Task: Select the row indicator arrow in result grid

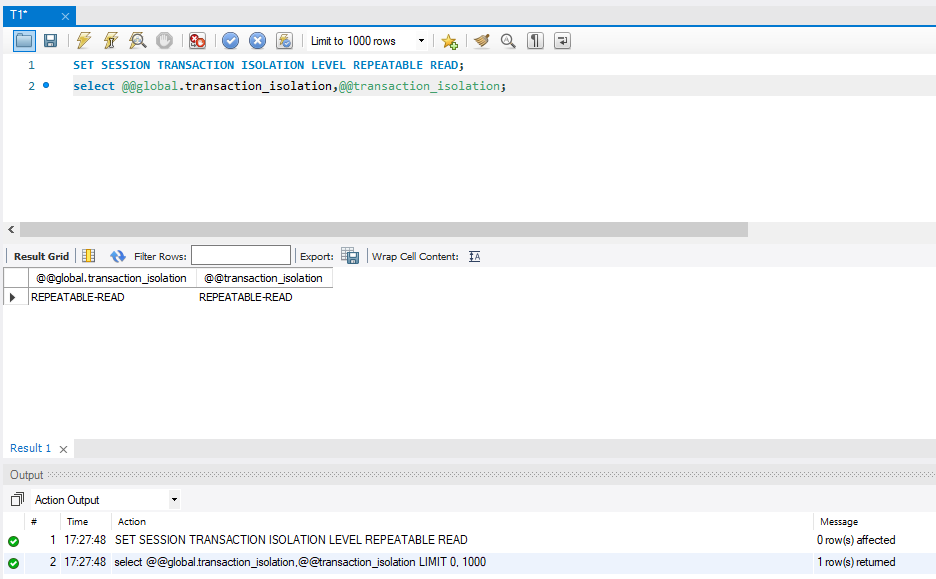Action: pos(13,297)
